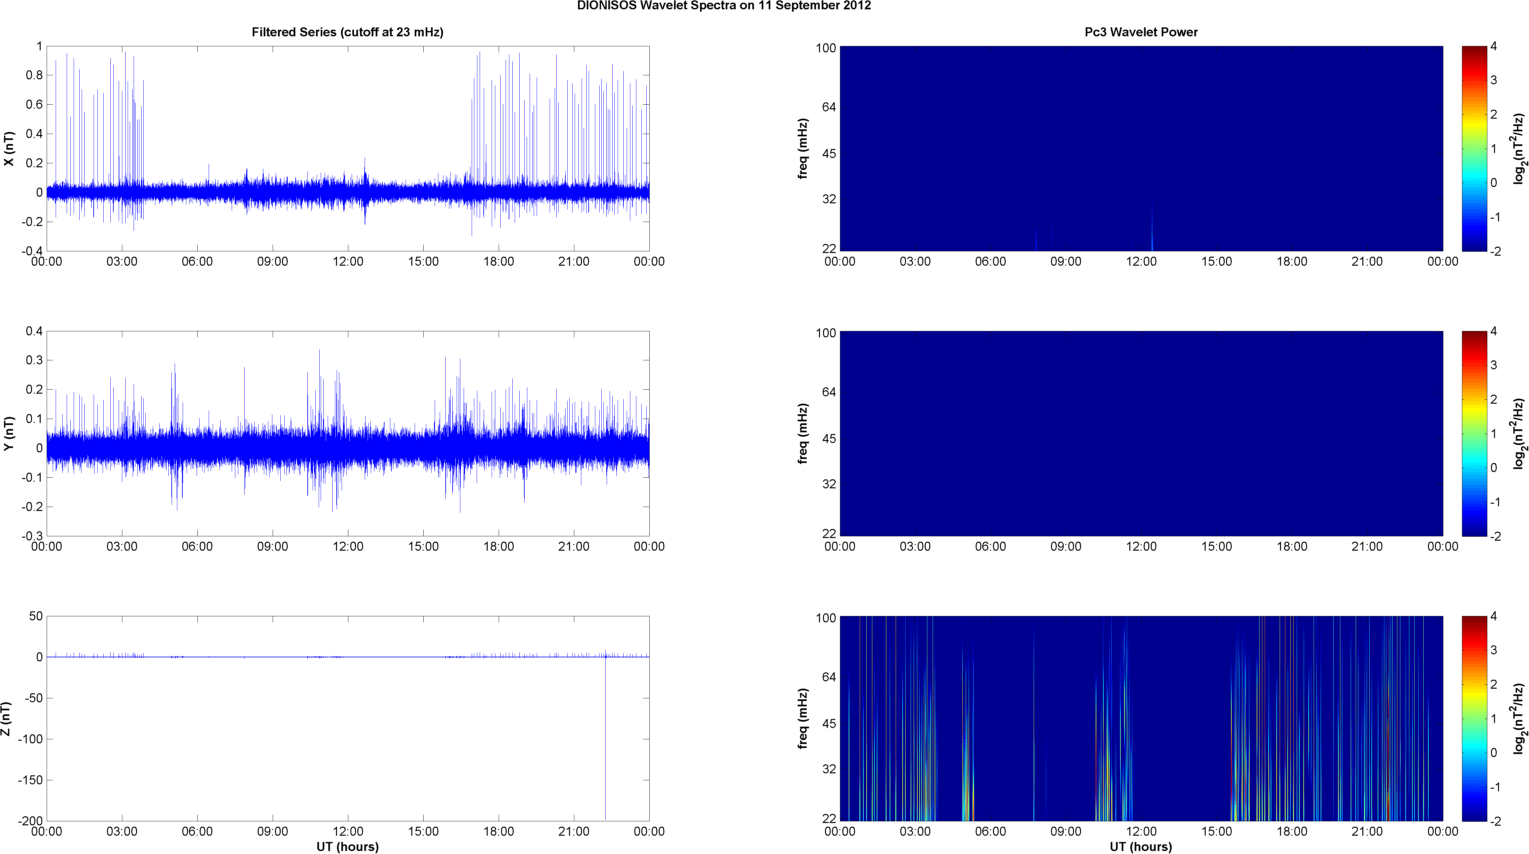Click the "log2(nT²/Hz)" label beside the Z (nT) row's colorbar
This screenshot has width=1529, height=854.
[x=1520, y=718]
